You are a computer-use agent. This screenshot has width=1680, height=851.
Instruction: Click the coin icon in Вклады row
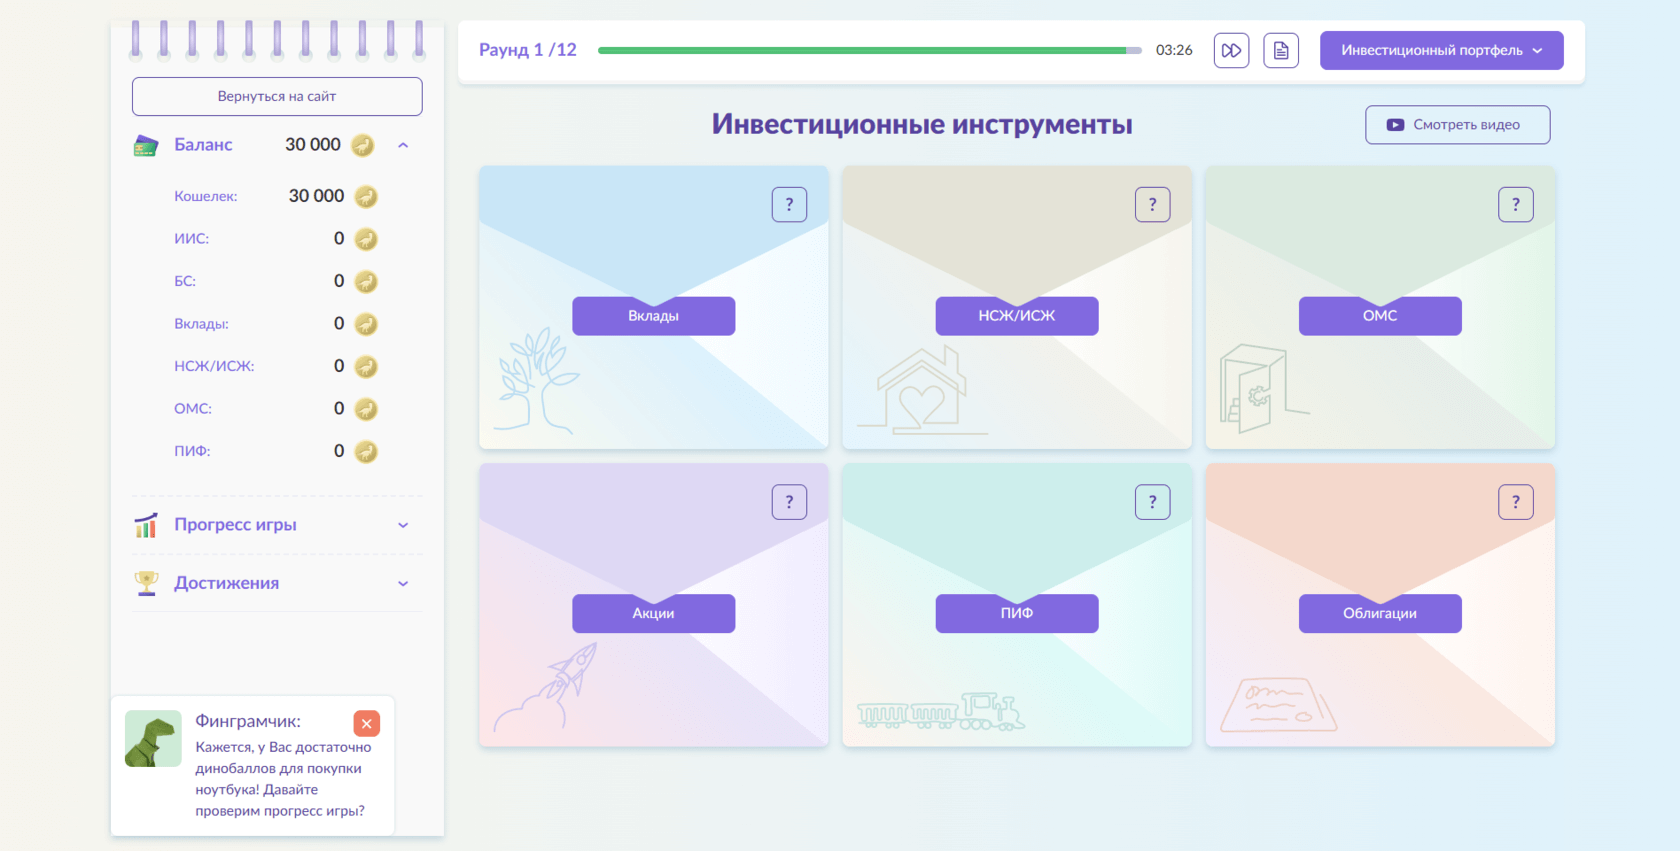tap(367, 324)
